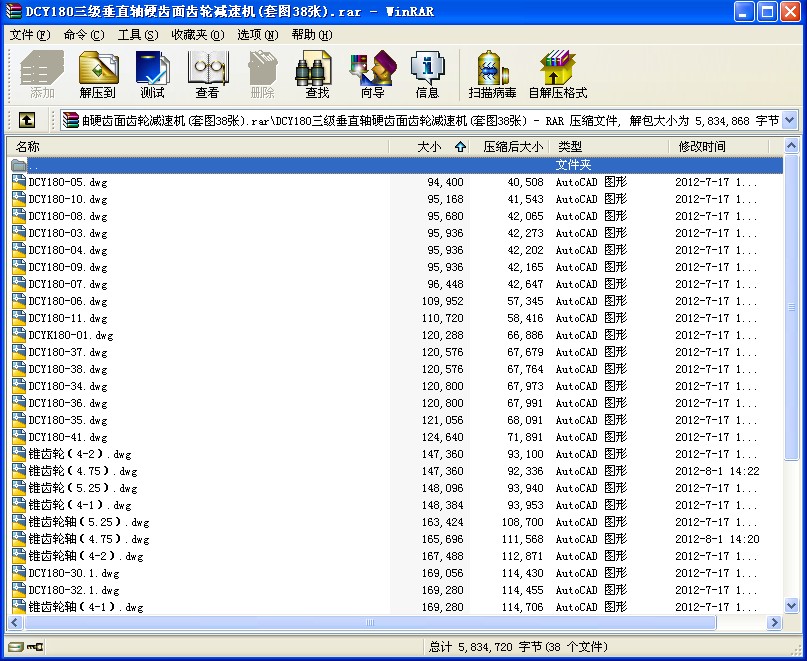Go up one level with the folder arrow icon
This screenshot has height=661, width=807.
(x=27, y=120)
